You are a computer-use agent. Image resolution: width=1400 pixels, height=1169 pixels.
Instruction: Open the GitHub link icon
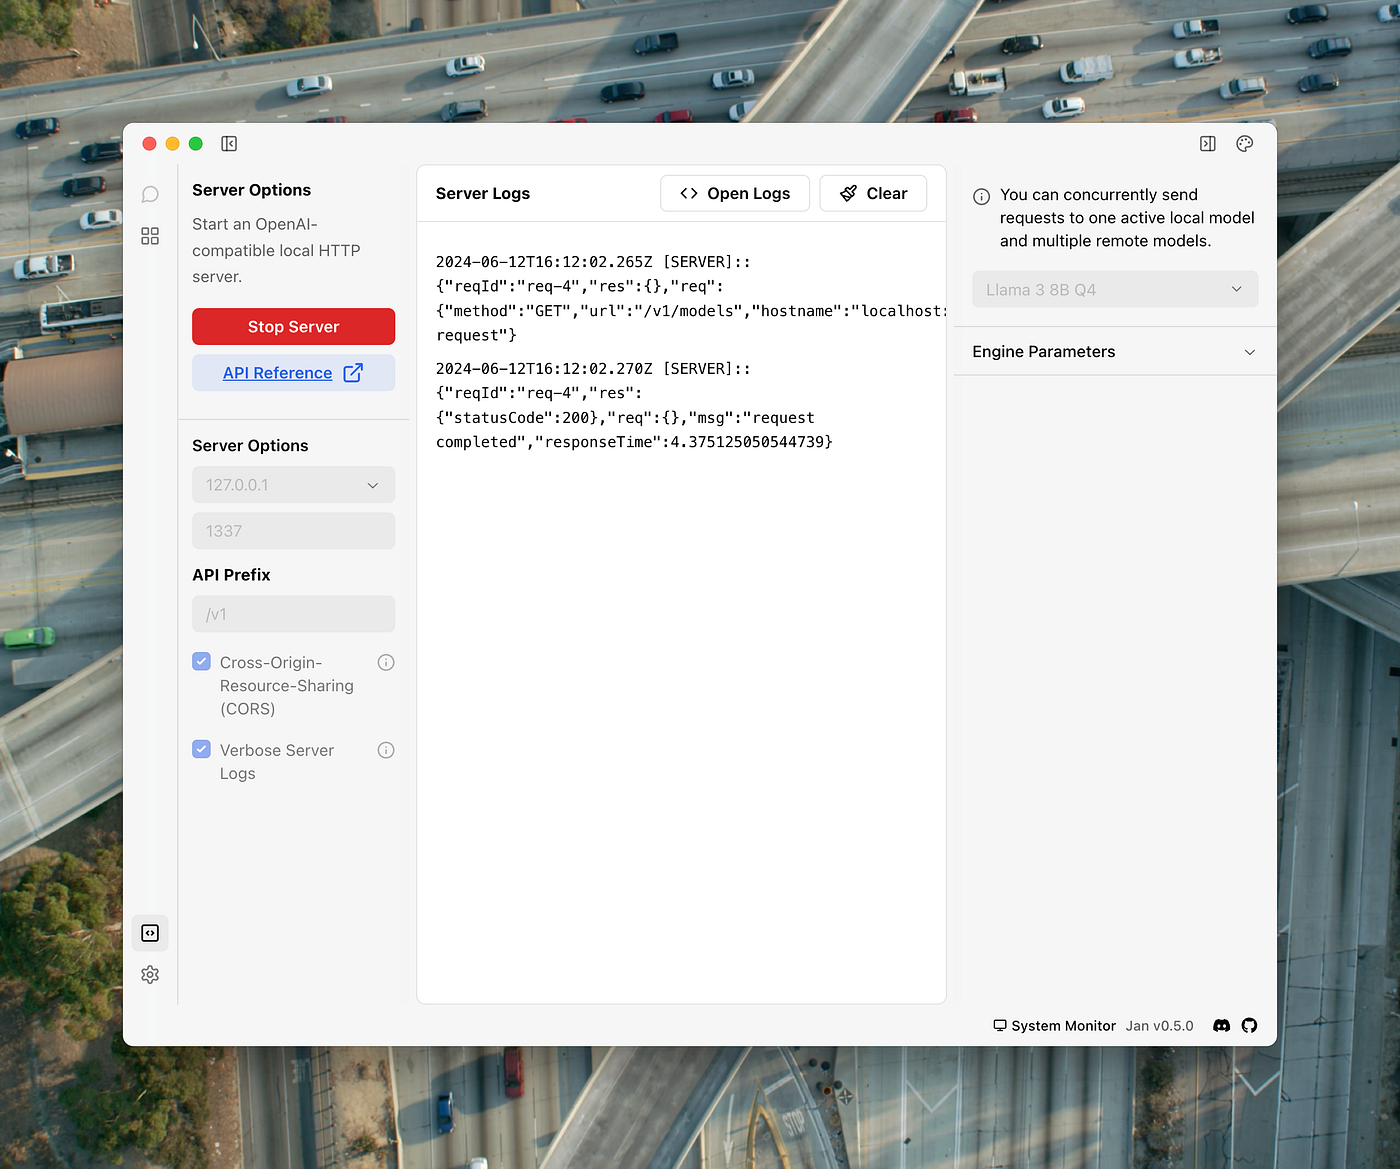(x=1250, y=1026)
